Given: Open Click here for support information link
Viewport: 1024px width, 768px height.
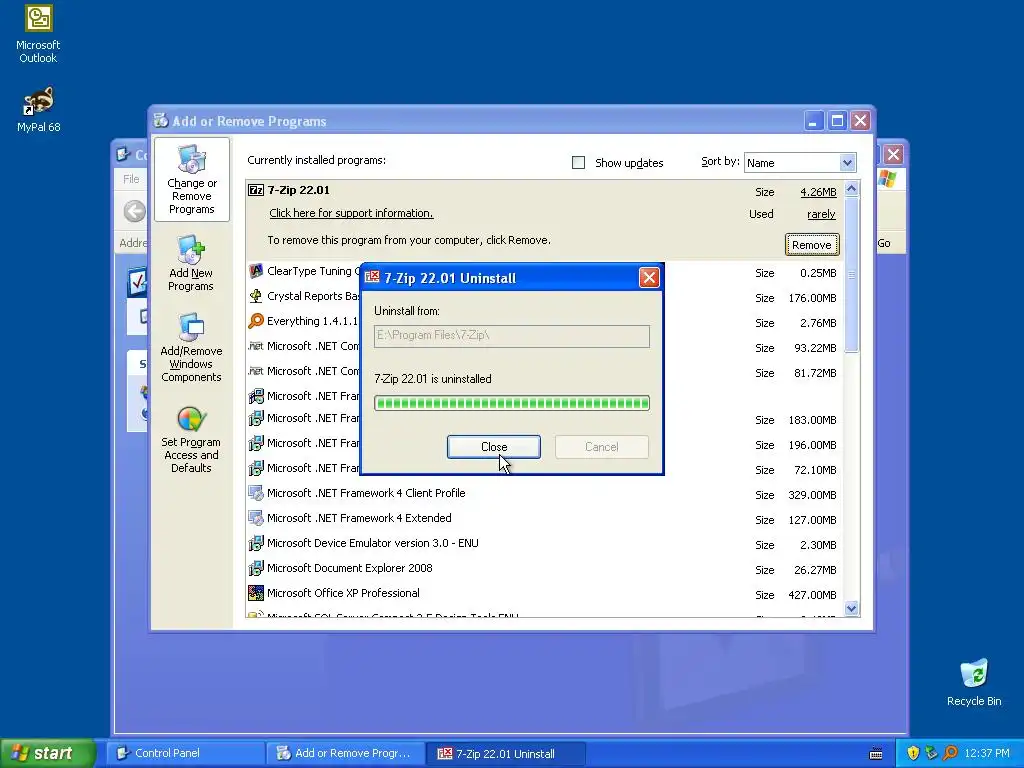Looking at the screenshot, I should coord(351,213).
